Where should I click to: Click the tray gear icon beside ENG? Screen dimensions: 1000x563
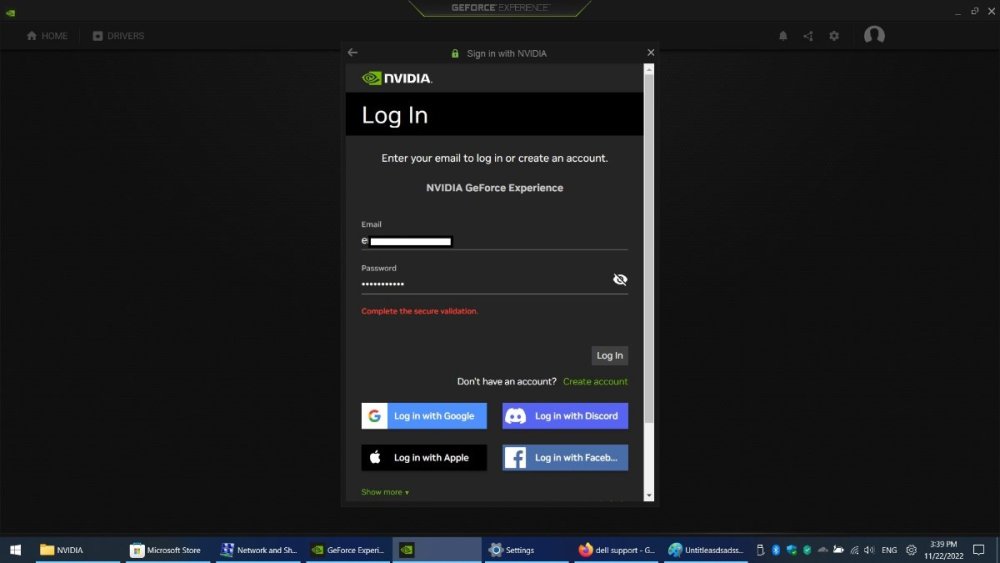coord(911,550)
